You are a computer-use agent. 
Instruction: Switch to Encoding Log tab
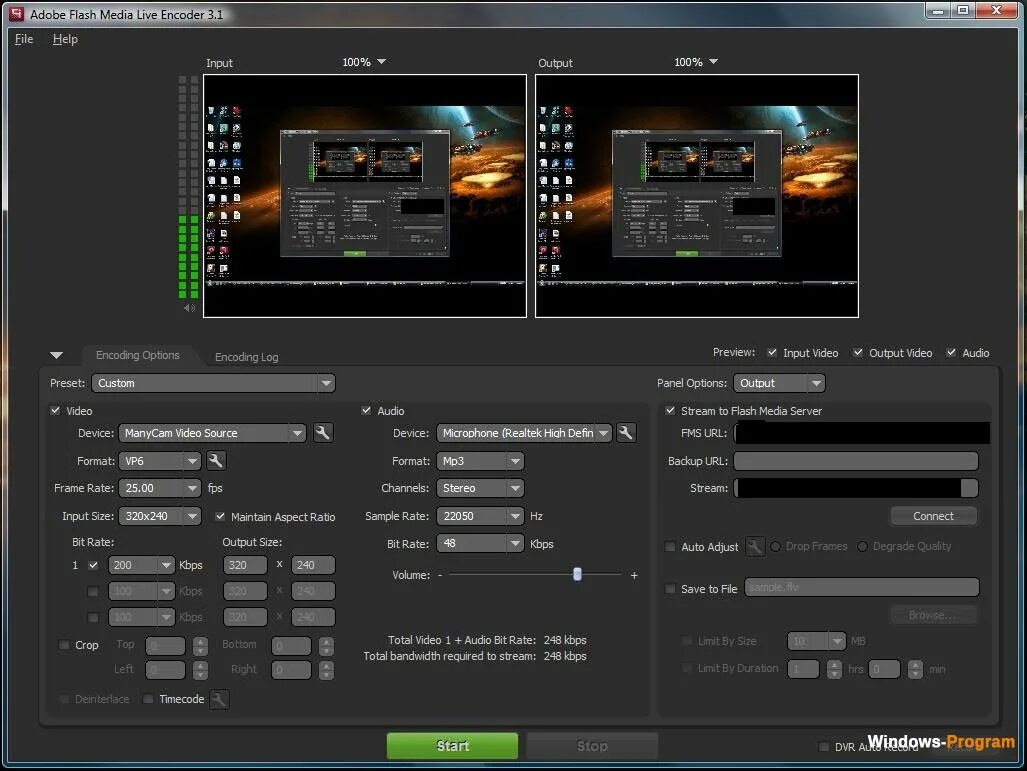pyautogui.click(x=246, y=357)
